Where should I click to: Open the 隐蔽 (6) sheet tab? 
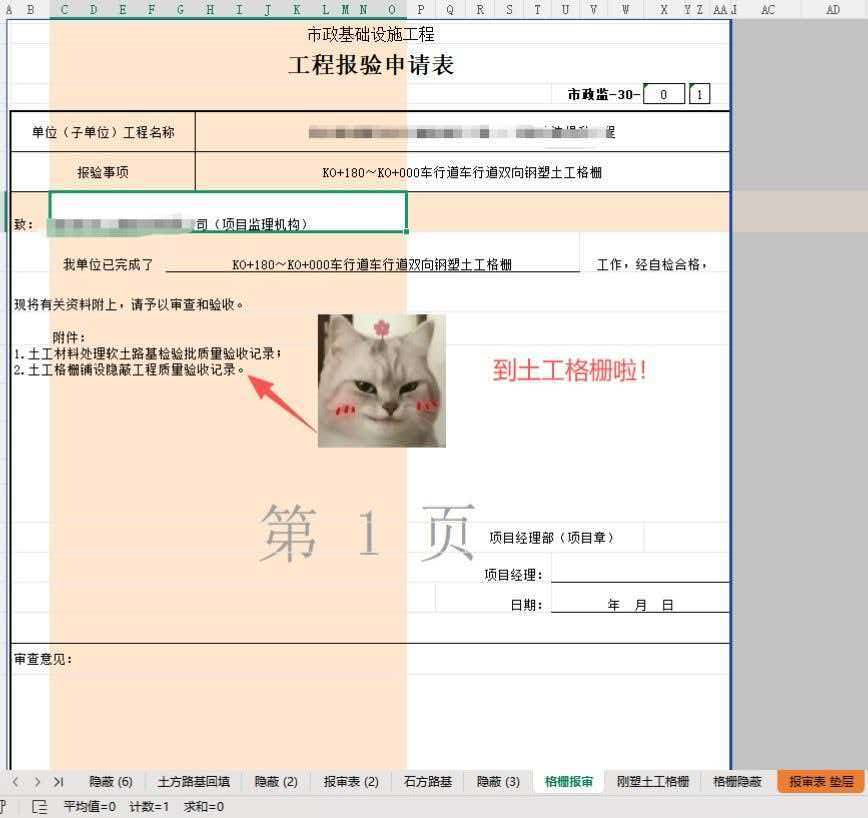(111, 781)
